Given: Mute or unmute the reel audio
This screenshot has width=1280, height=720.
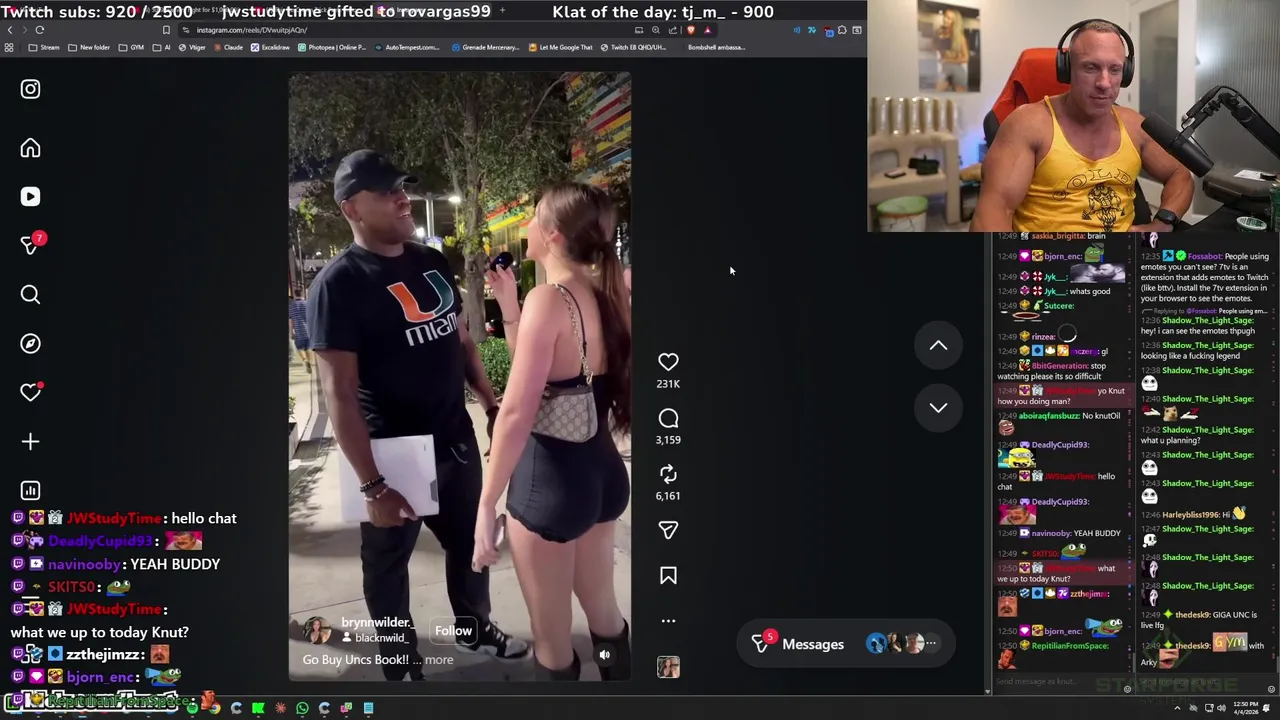Looking at the screenshot, I should [604, 655].
